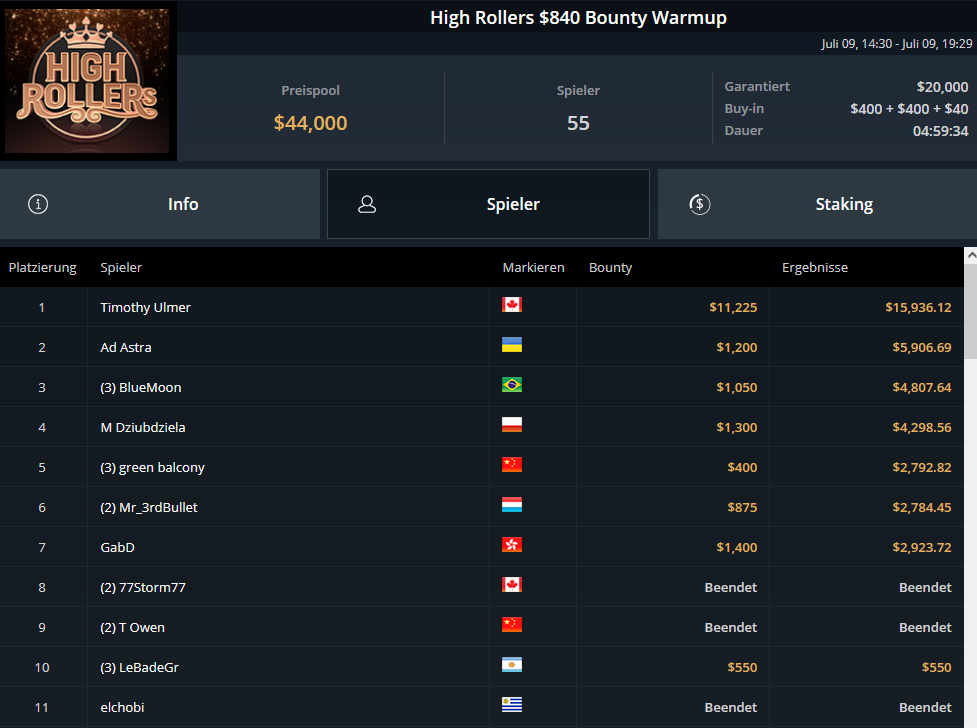Click BlueMoon's Brazil flag icon

[512, 385]
